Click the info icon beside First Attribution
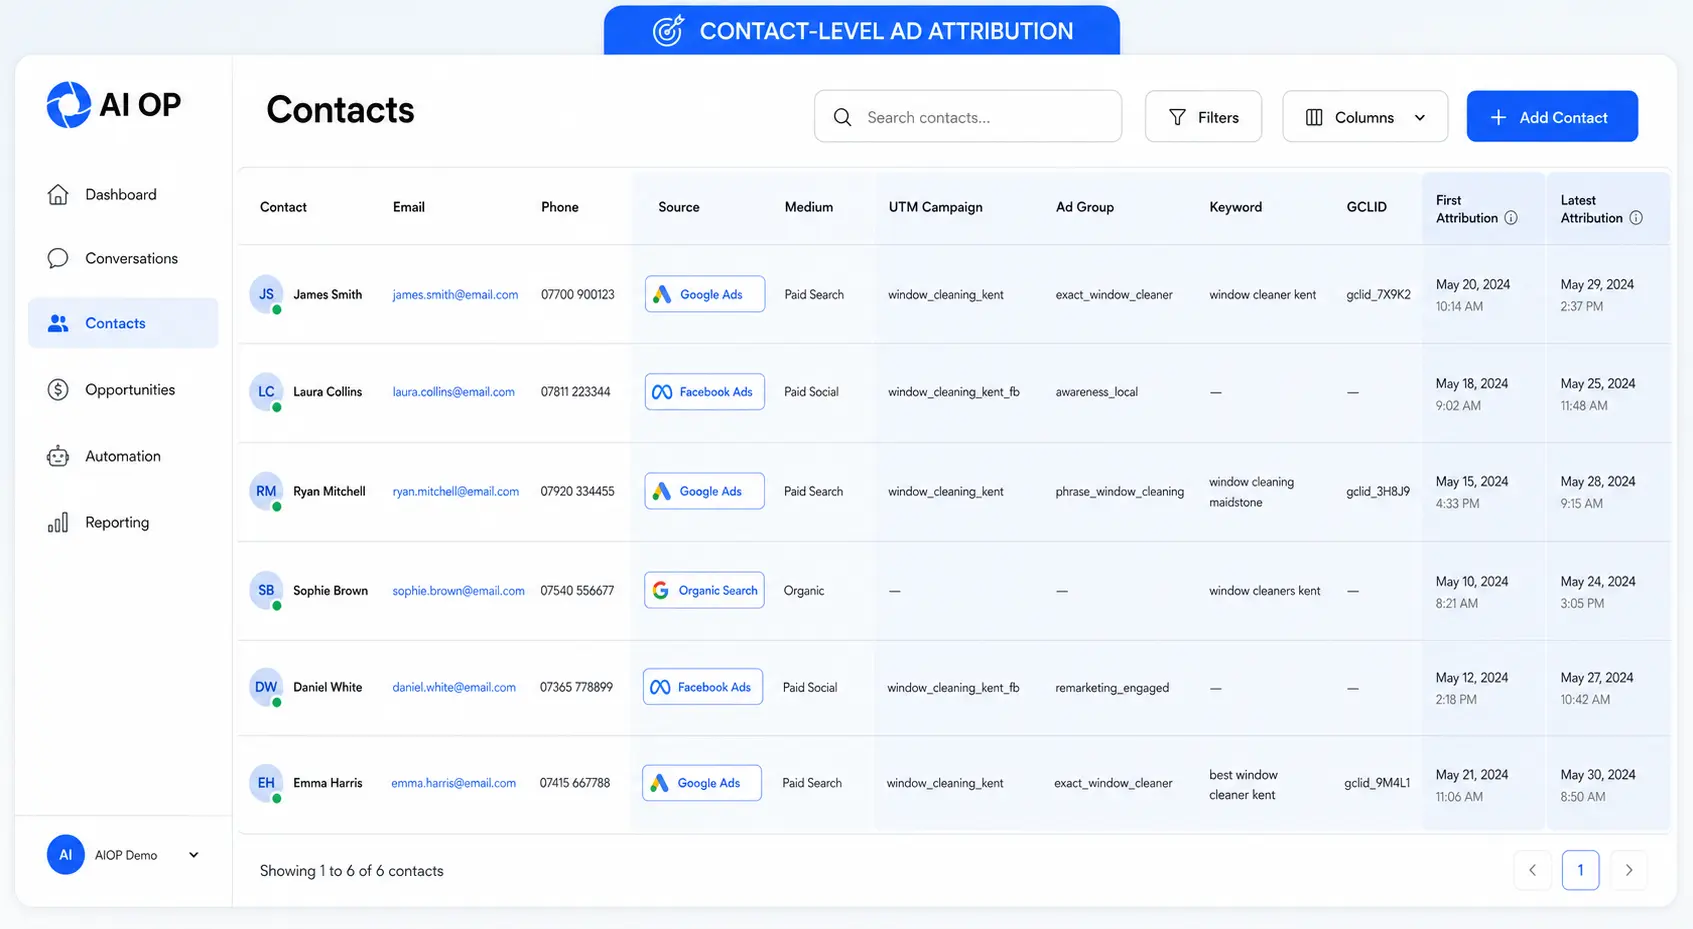 [1511, 218]
